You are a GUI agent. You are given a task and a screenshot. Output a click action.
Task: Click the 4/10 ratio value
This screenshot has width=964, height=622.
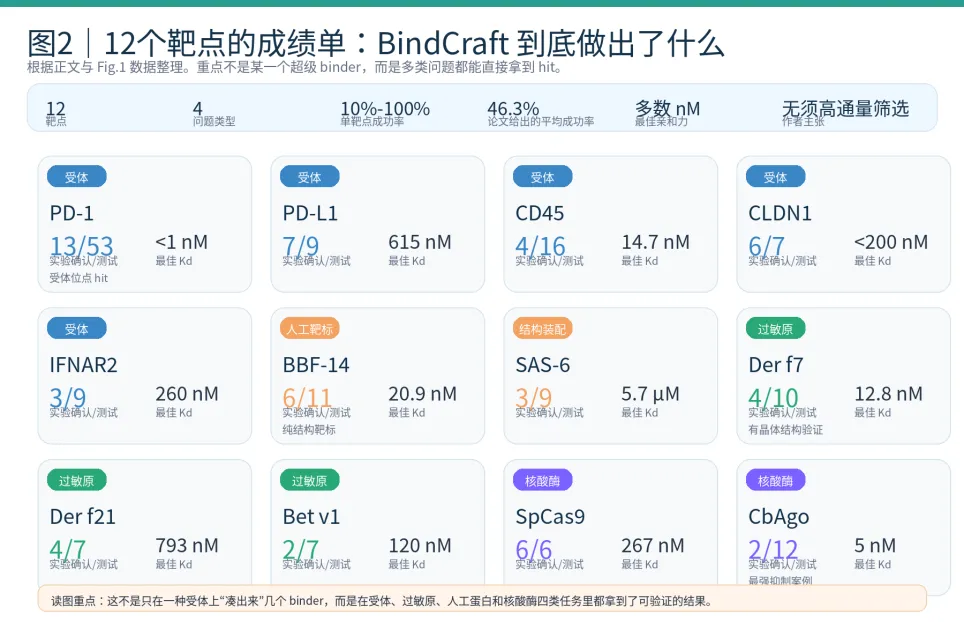pos(773,398)
